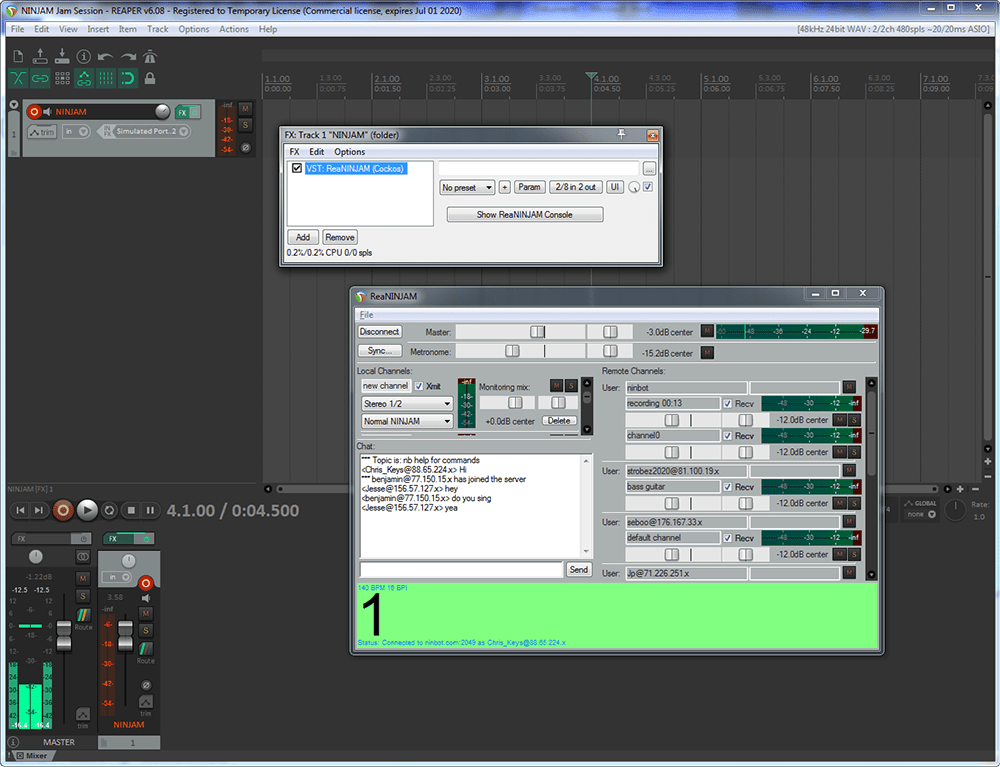Viewport: 1000px width, 767px height.
Task: Uncheck the Xmit checkbox for the local channel
Action: click(419, 386)
